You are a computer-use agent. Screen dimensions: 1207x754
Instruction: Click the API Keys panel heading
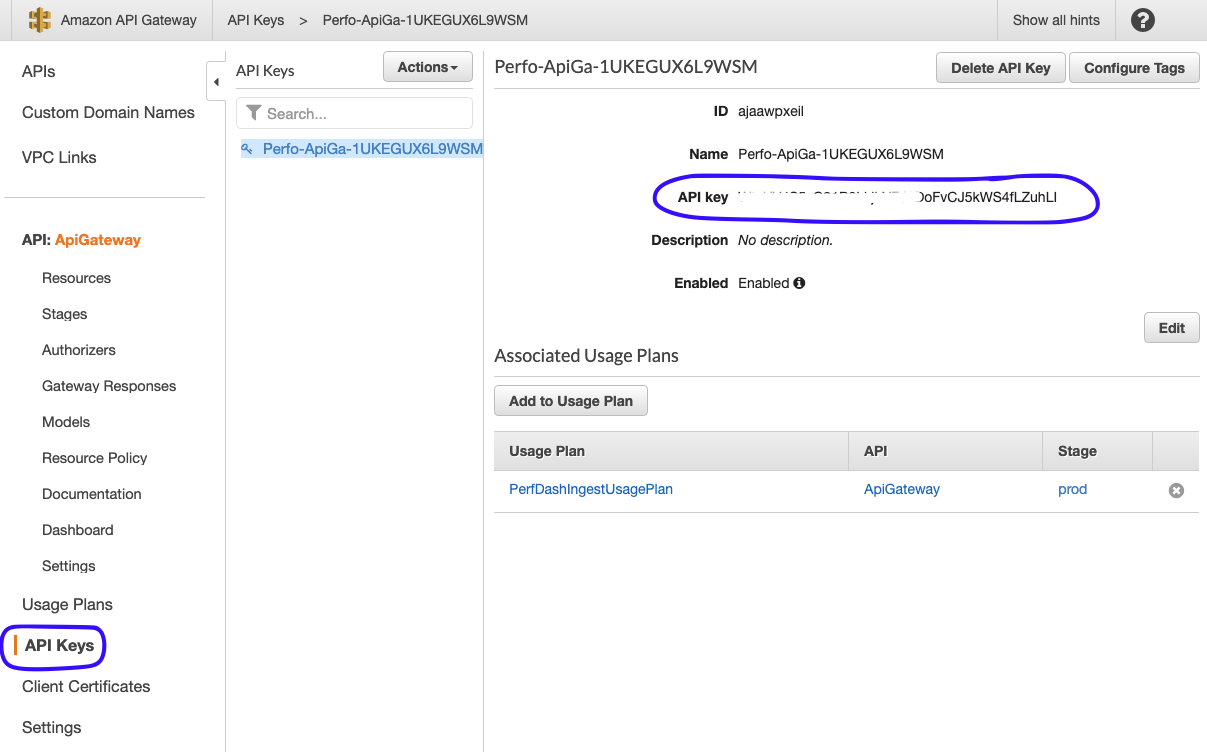coord(265,71)
